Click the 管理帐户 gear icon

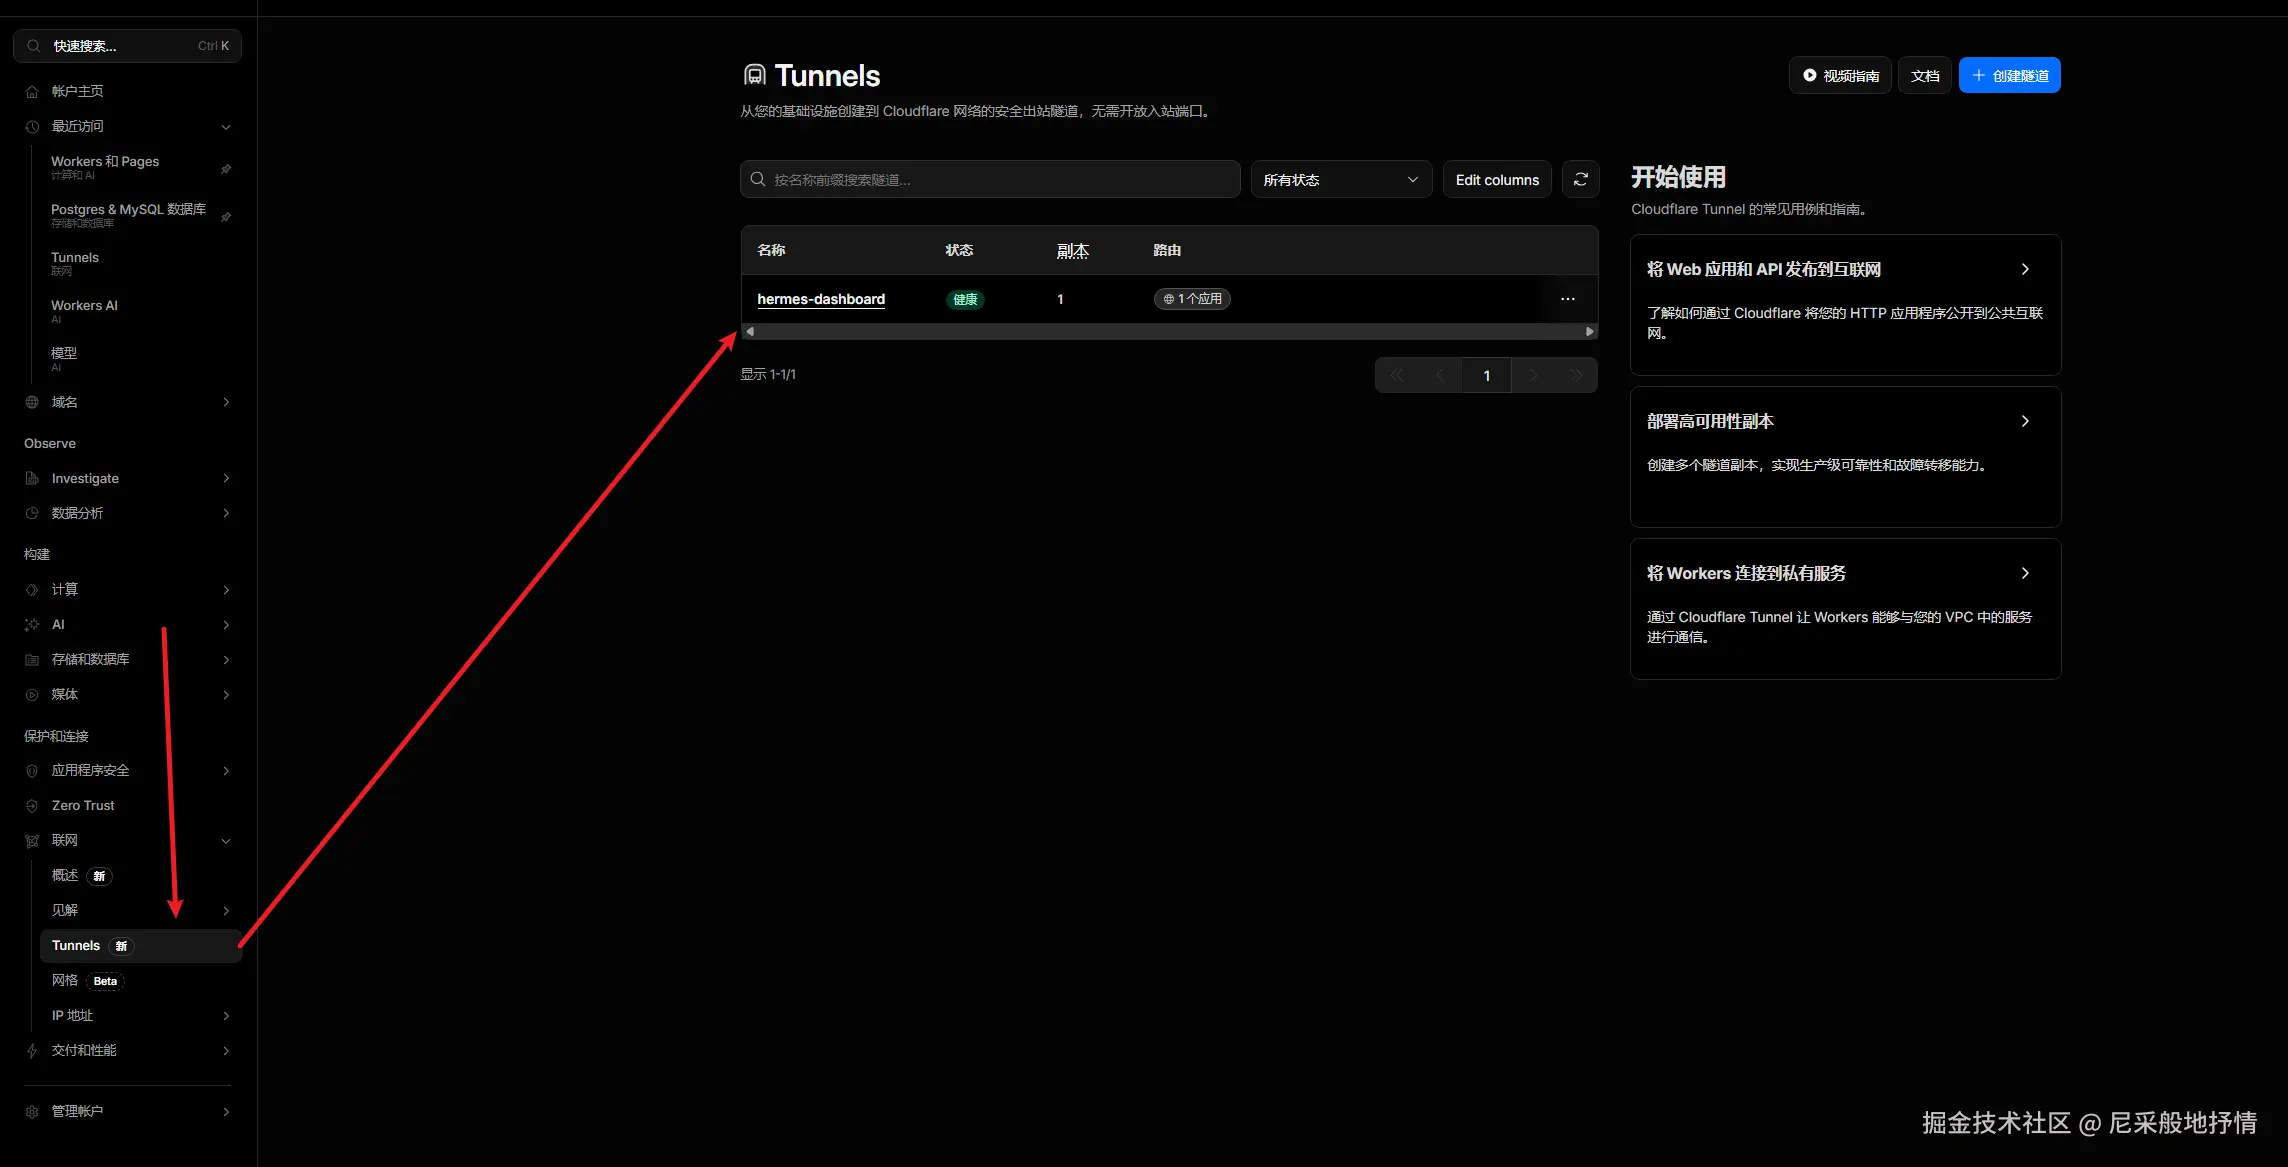coord(32,1112)
